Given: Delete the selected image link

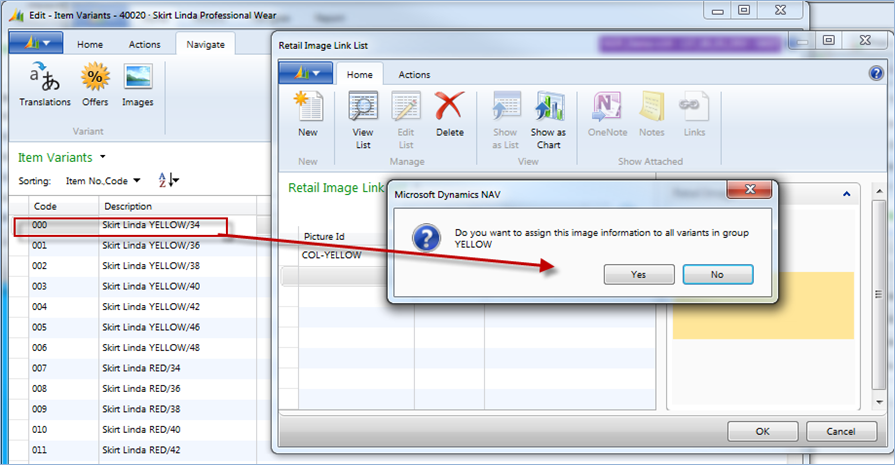Looking at the screenshot, I should (450, 115).
